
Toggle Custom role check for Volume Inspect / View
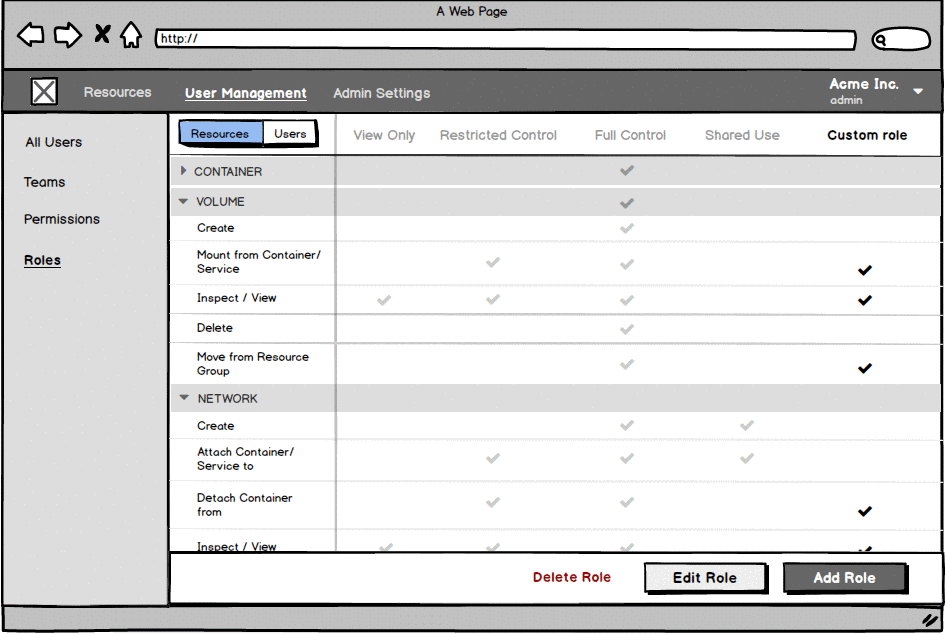[x=865, y=300]
